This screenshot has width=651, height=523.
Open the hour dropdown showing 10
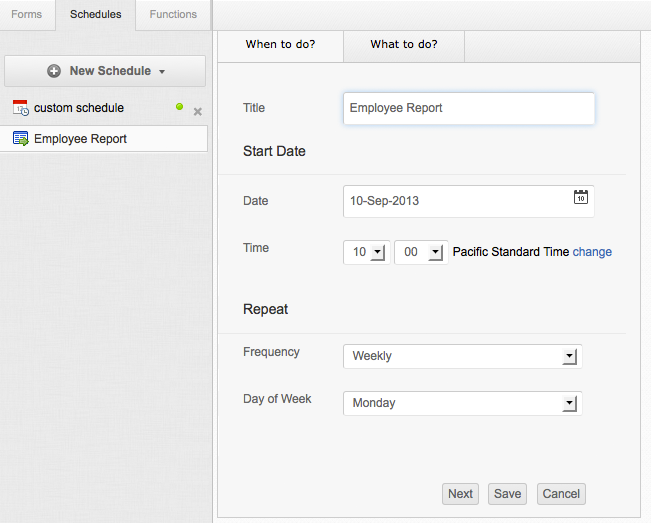377,253
